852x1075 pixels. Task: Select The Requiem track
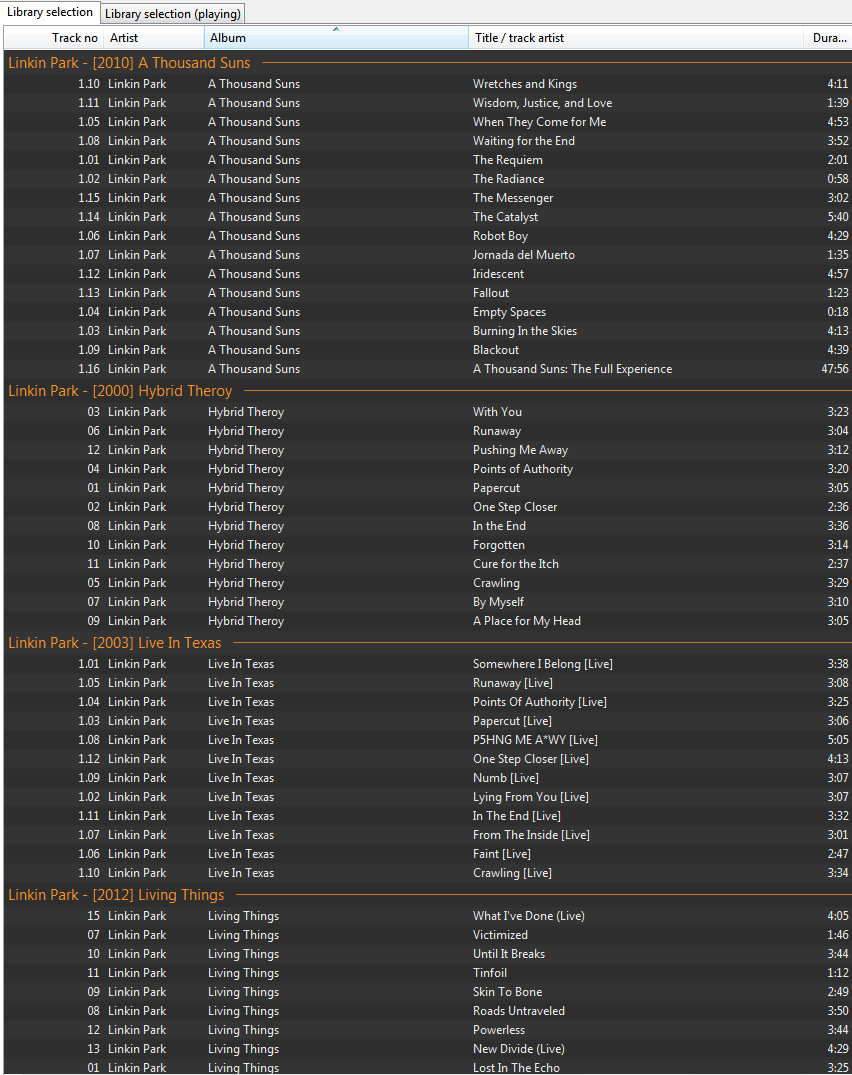point(428,160)
